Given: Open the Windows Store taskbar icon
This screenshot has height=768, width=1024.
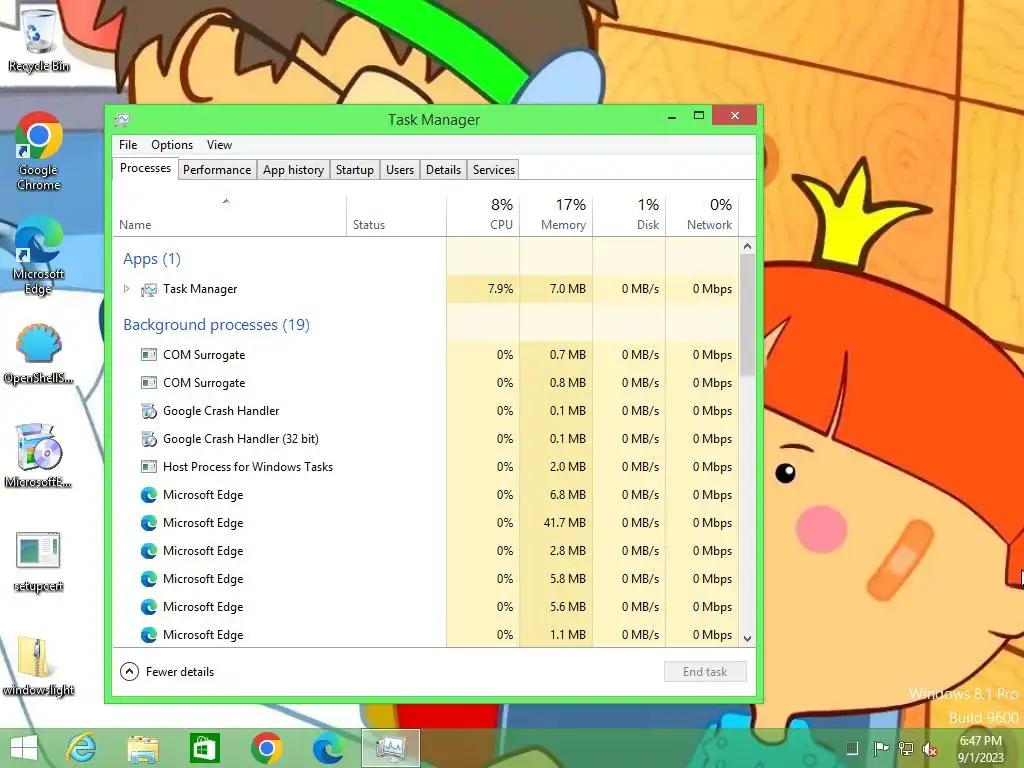Looking at the screenshot, I should tap(204, 748).
